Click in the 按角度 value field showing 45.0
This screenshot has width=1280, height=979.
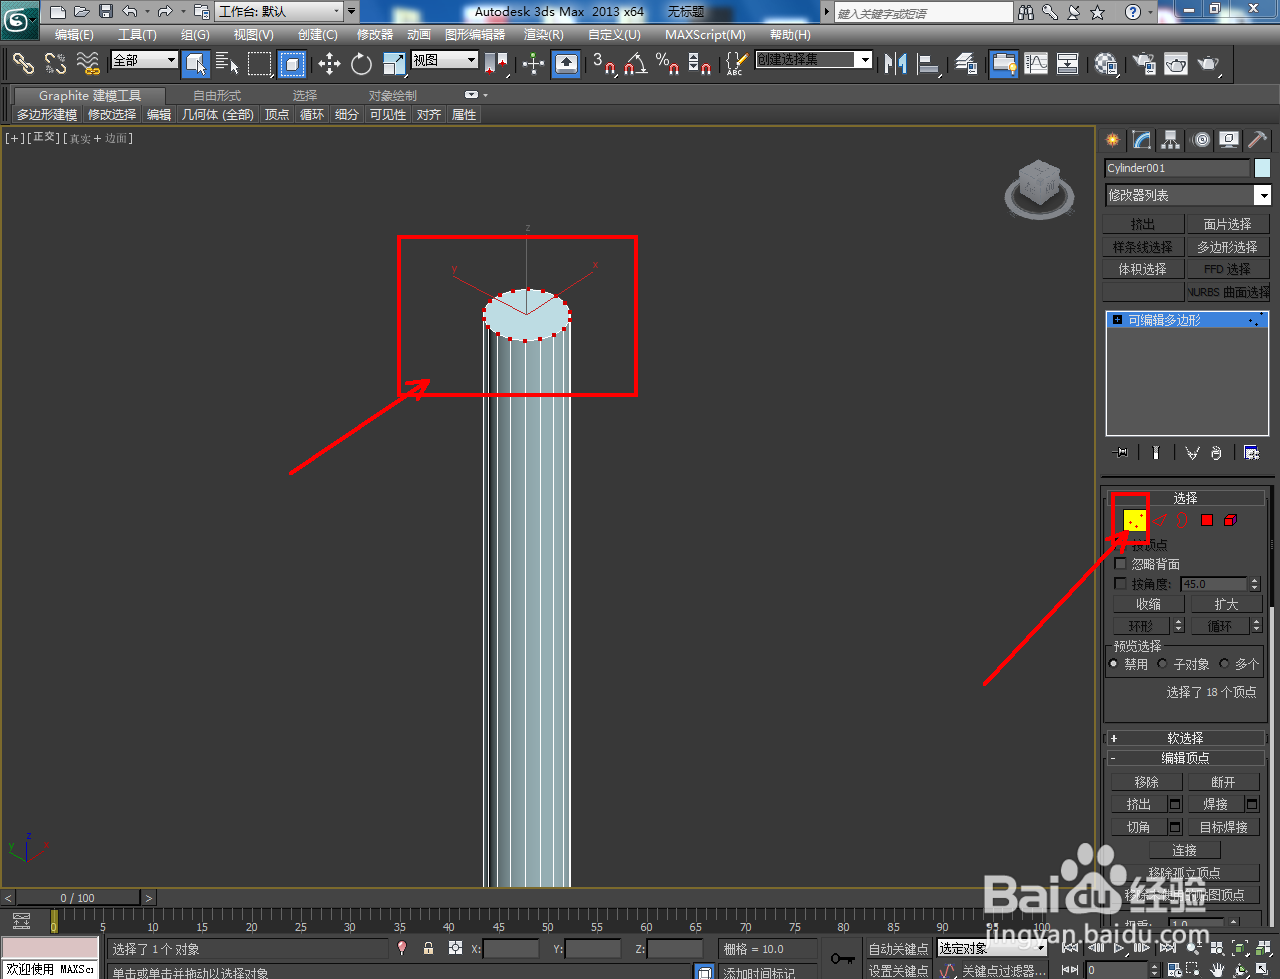1213,583
